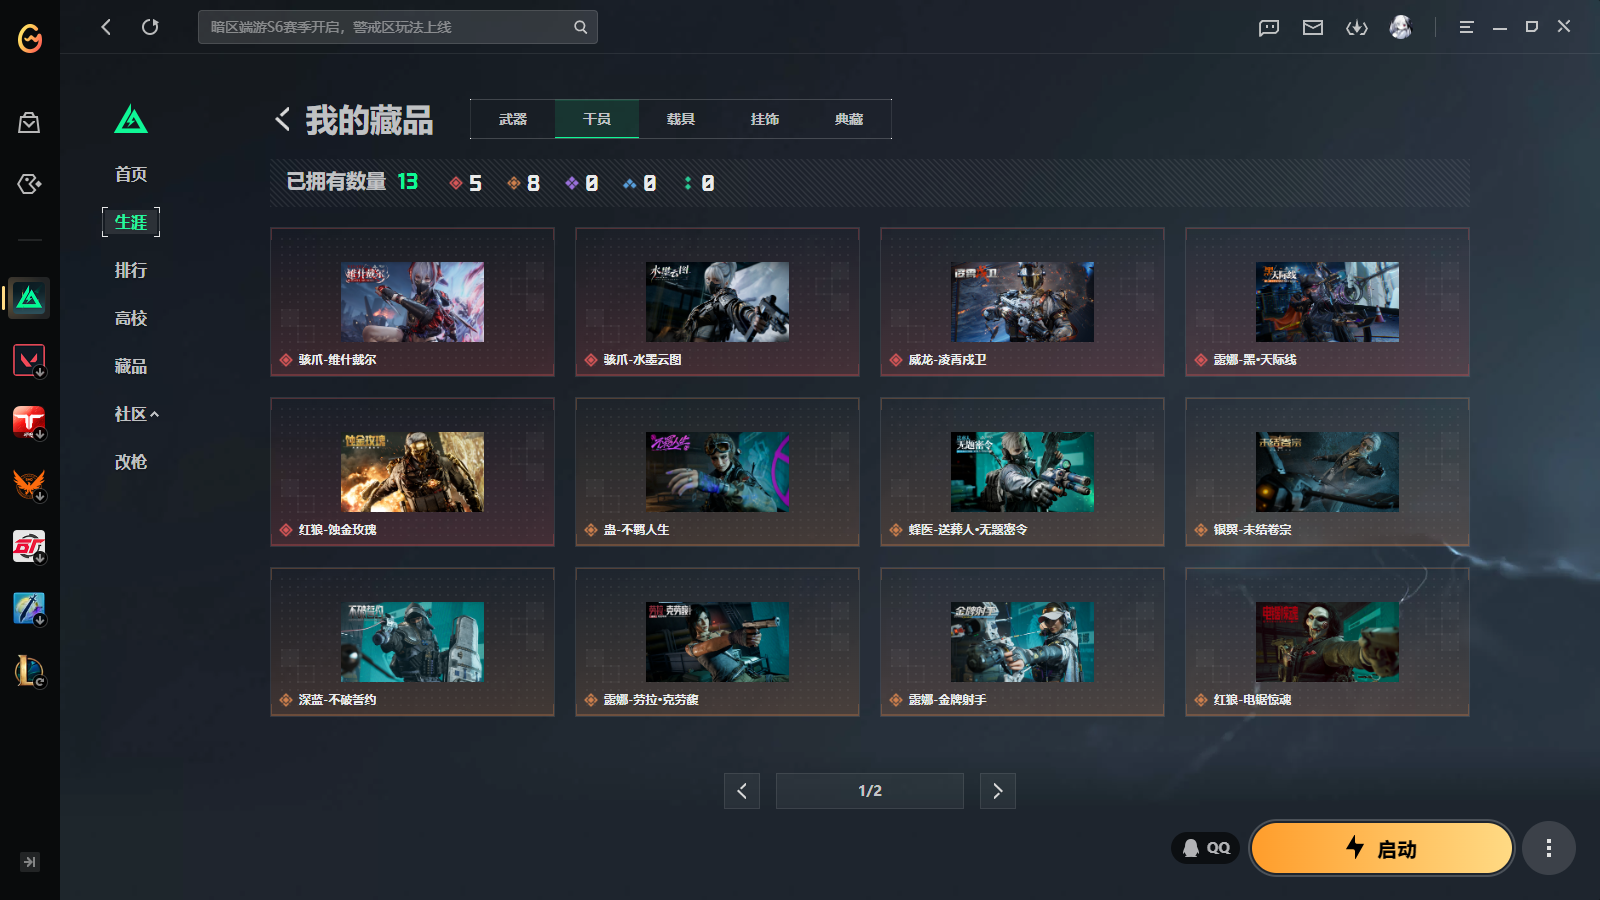1600x900 pixels.
Task: Go back with the top navigation arrow
Action: (x=106, y=27)
